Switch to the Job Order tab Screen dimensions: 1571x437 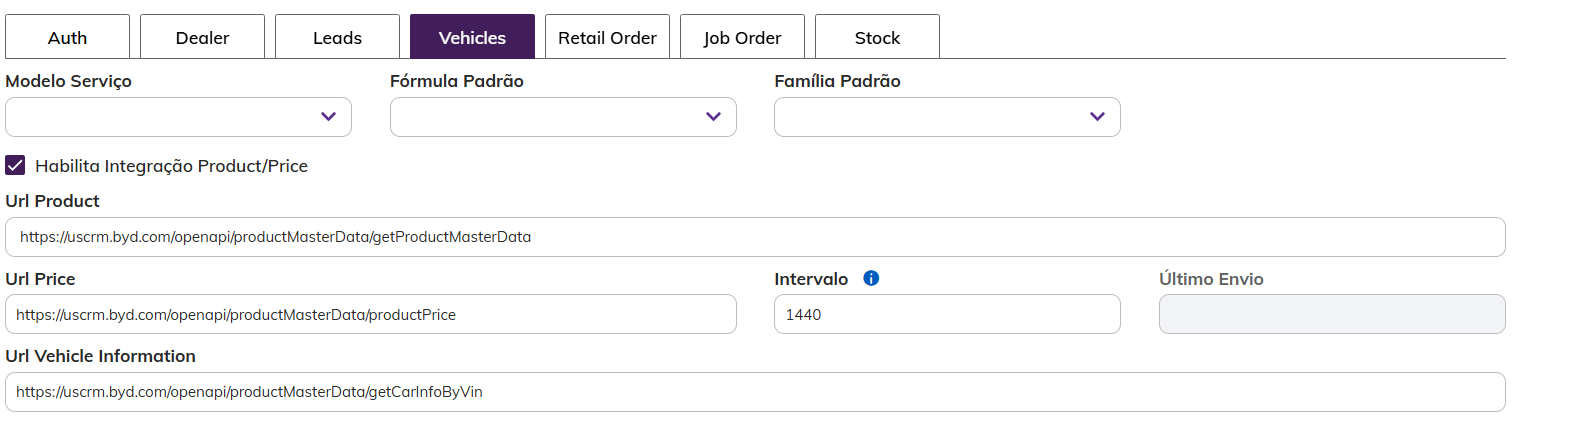click(x=742, y=37)
